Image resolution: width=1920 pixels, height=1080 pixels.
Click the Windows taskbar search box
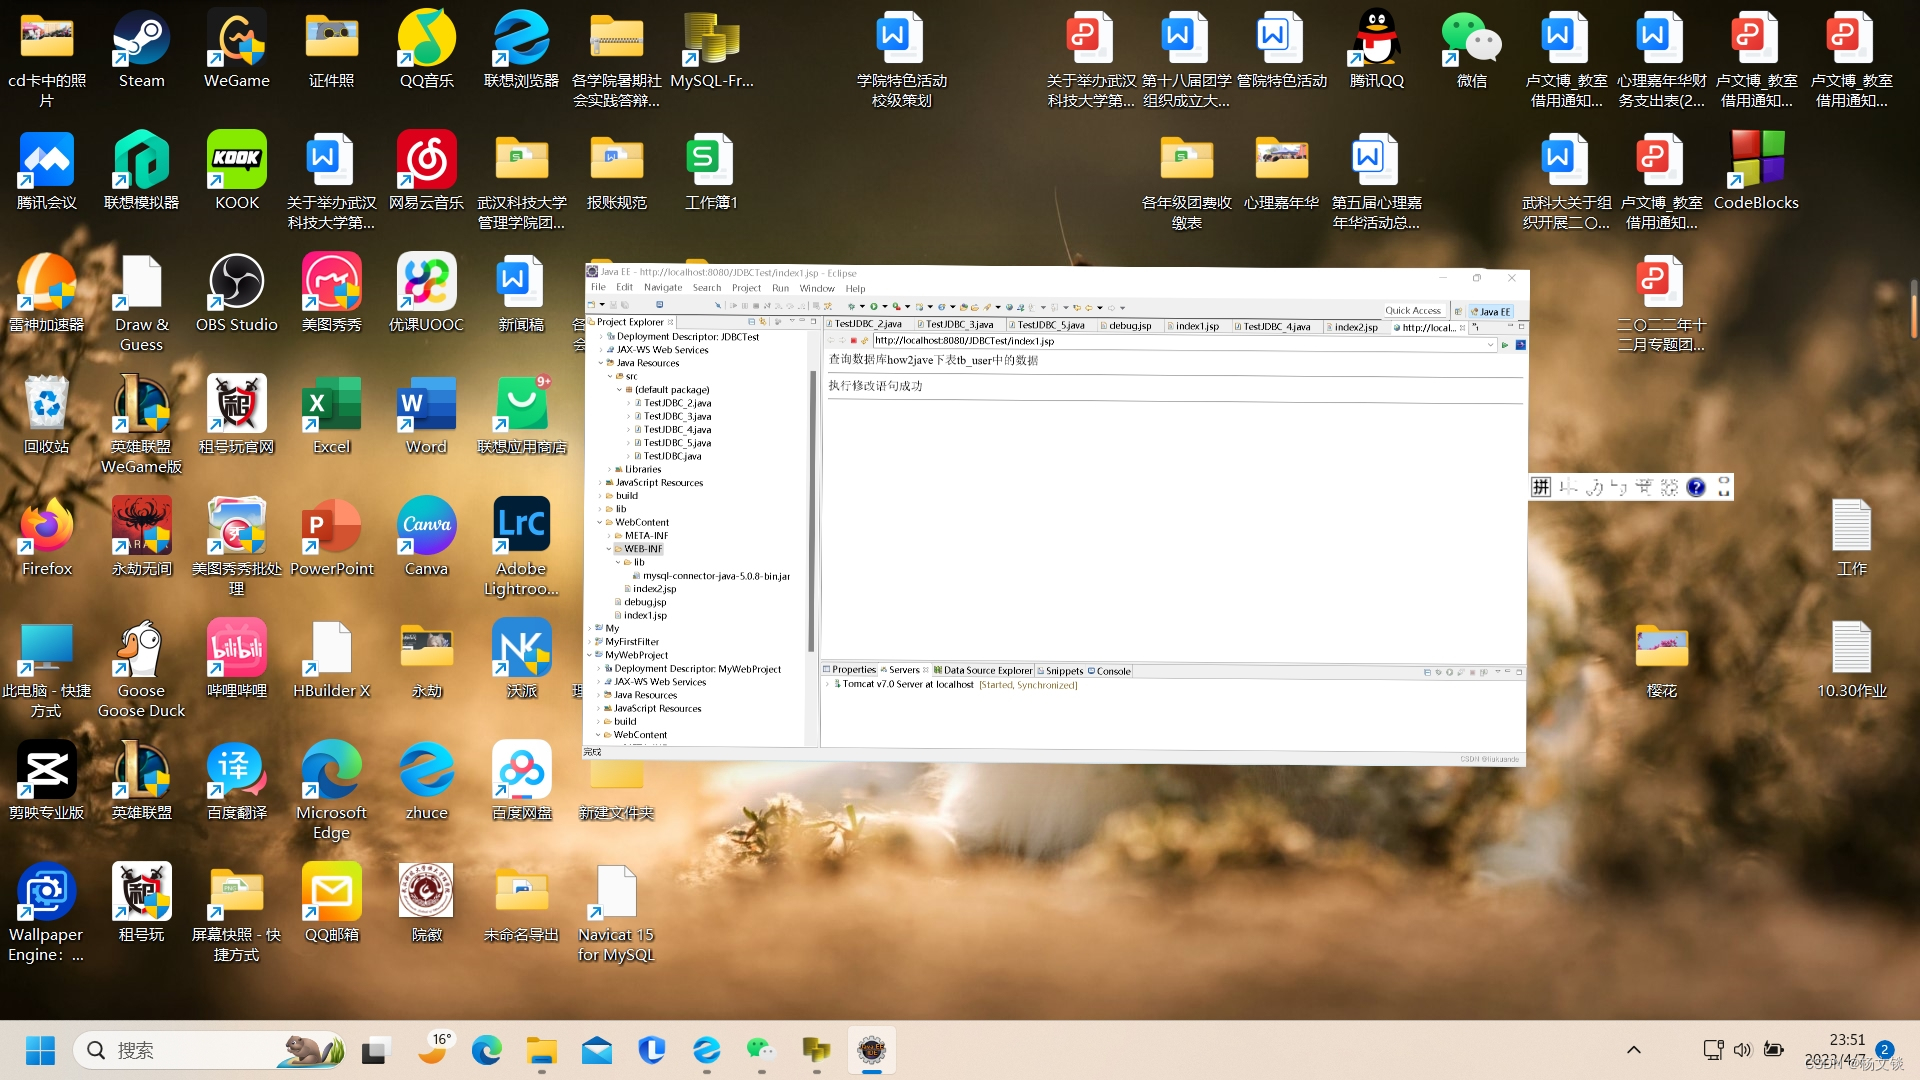click(x=210, y=1050)
